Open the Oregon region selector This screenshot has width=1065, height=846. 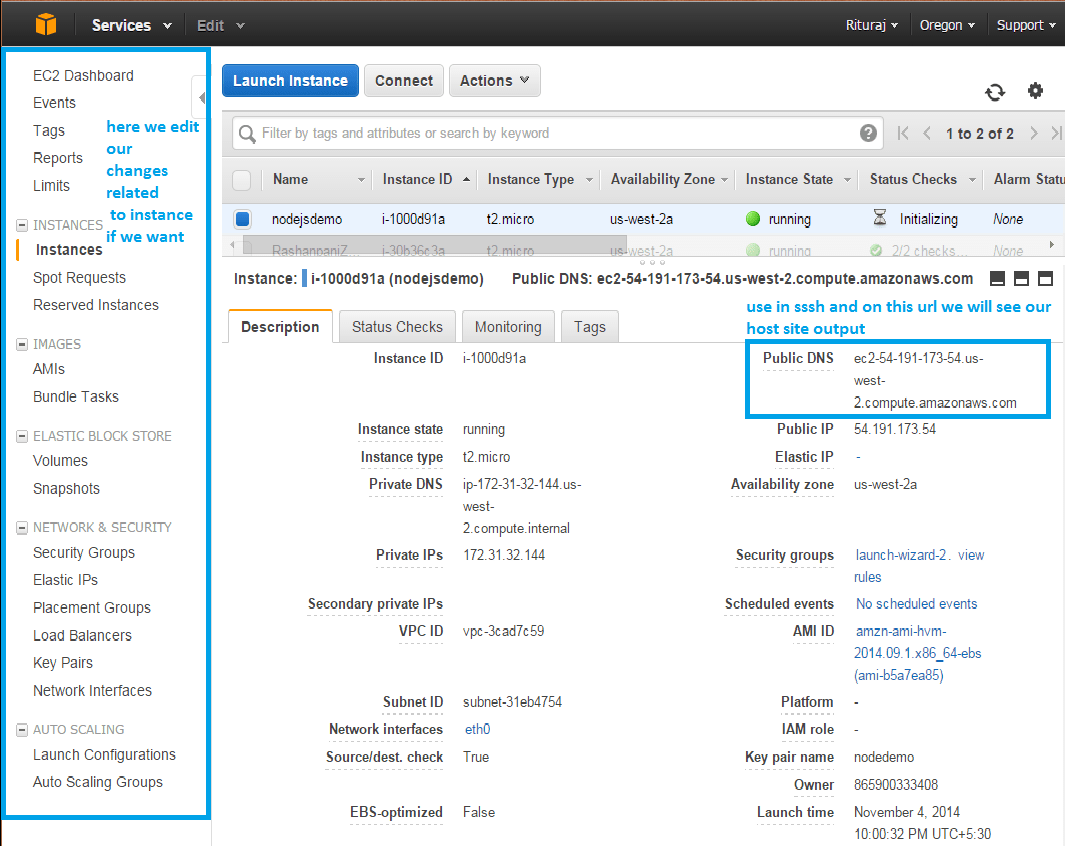click(947, 25)
